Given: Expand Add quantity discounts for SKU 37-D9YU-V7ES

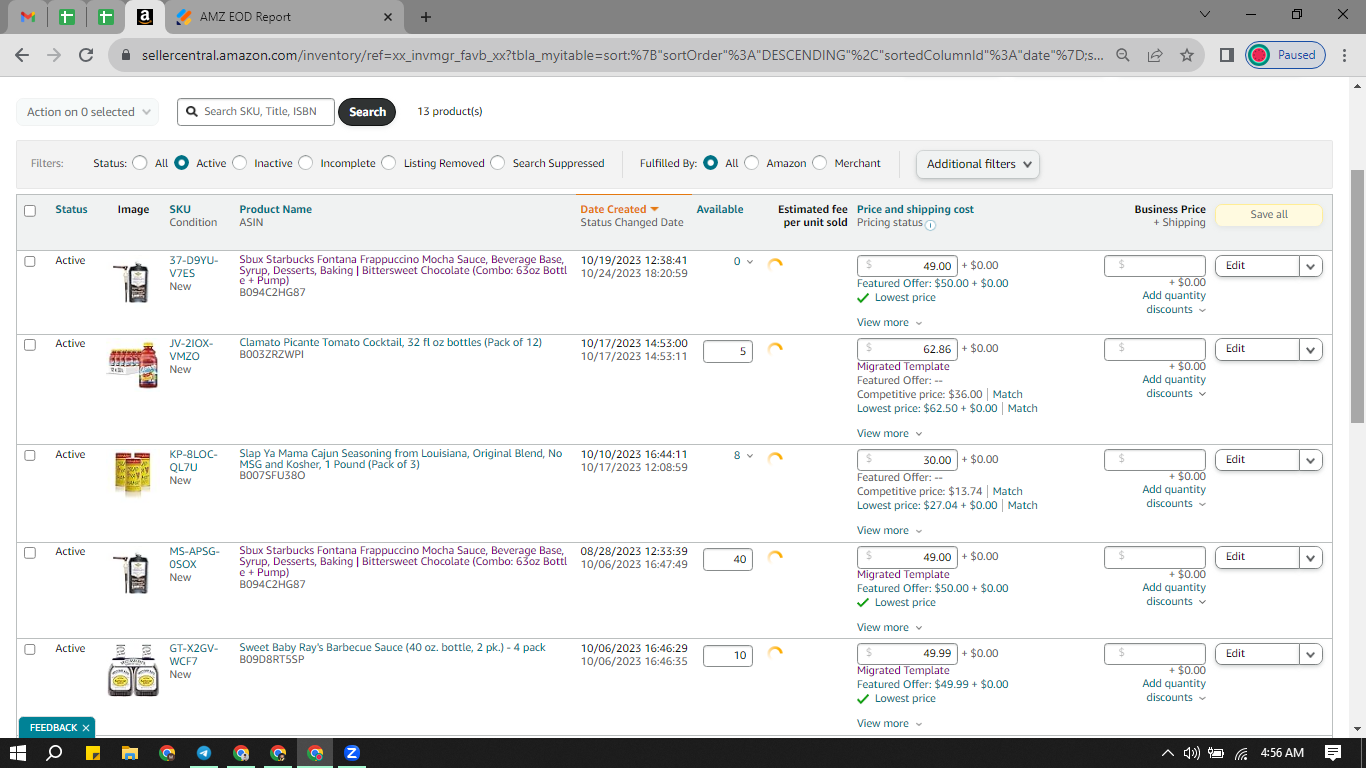Looking at the screenshot, I should click(x=1174, y=303).
